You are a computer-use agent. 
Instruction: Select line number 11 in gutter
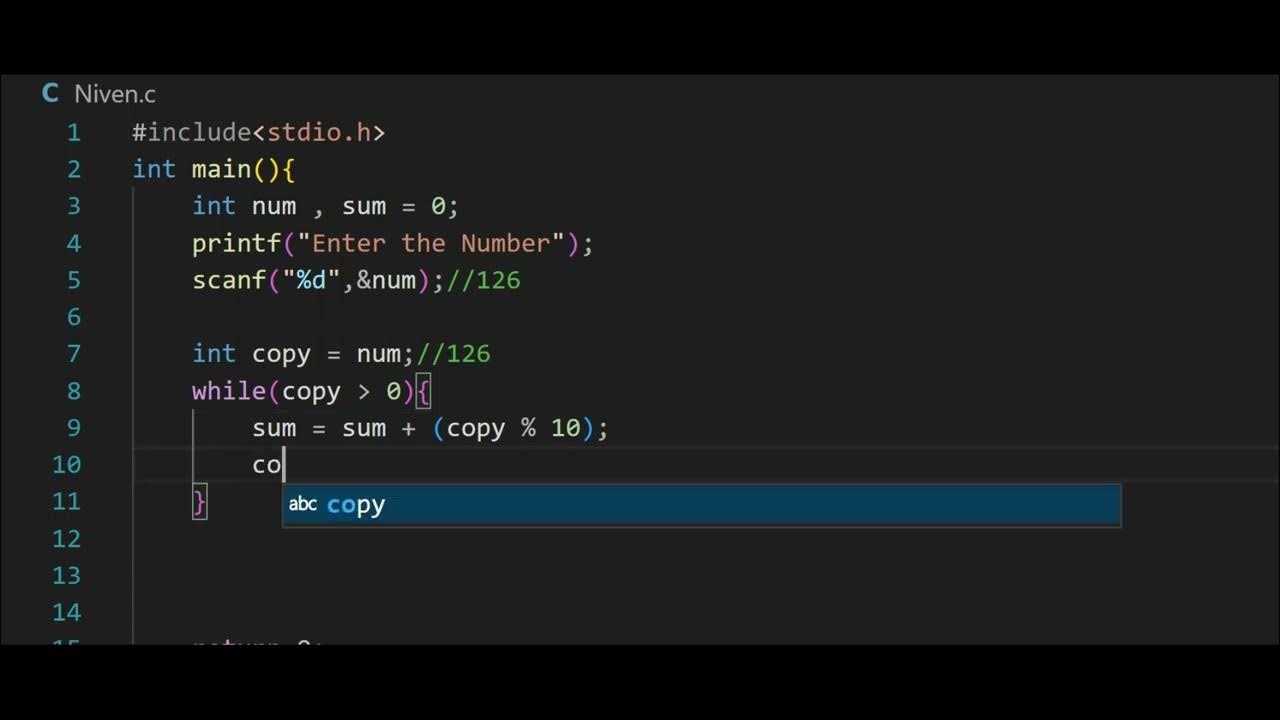click(66, 502)
